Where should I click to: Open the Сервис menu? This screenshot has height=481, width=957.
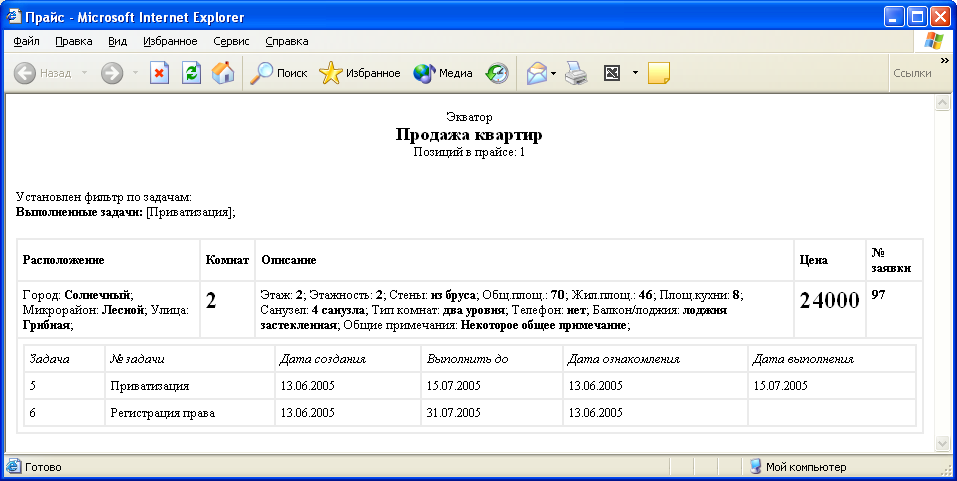pyautogui.click(x=231, y=42)
